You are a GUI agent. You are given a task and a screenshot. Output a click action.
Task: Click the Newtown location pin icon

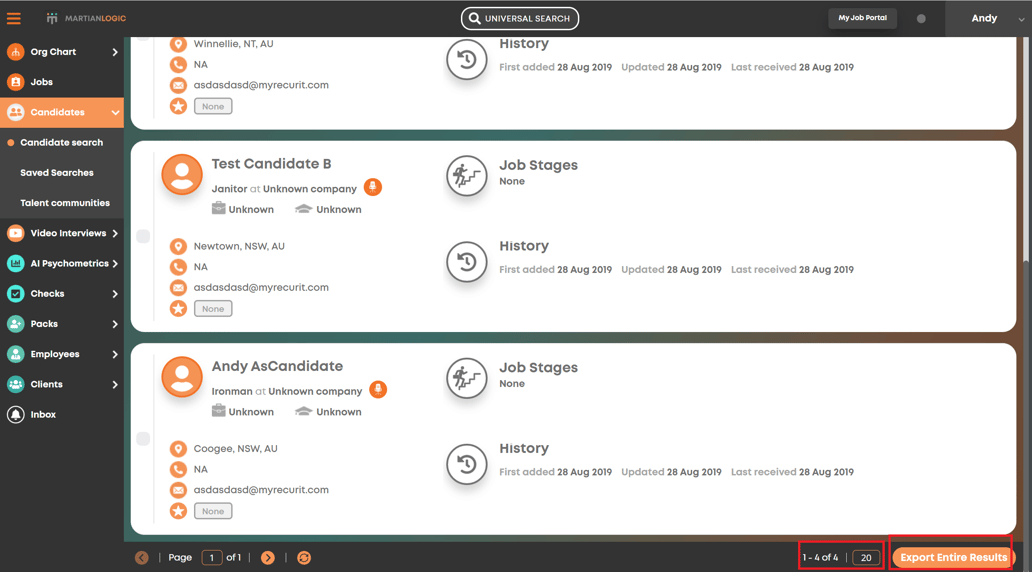coord(178,246)
